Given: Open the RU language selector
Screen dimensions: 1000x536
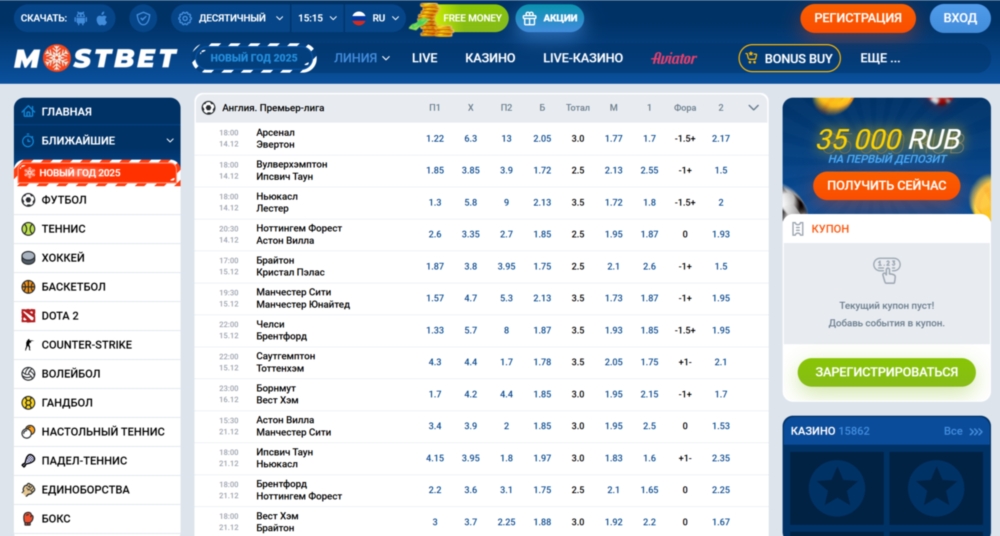Looking at the screenshot, I should point(375,18).
